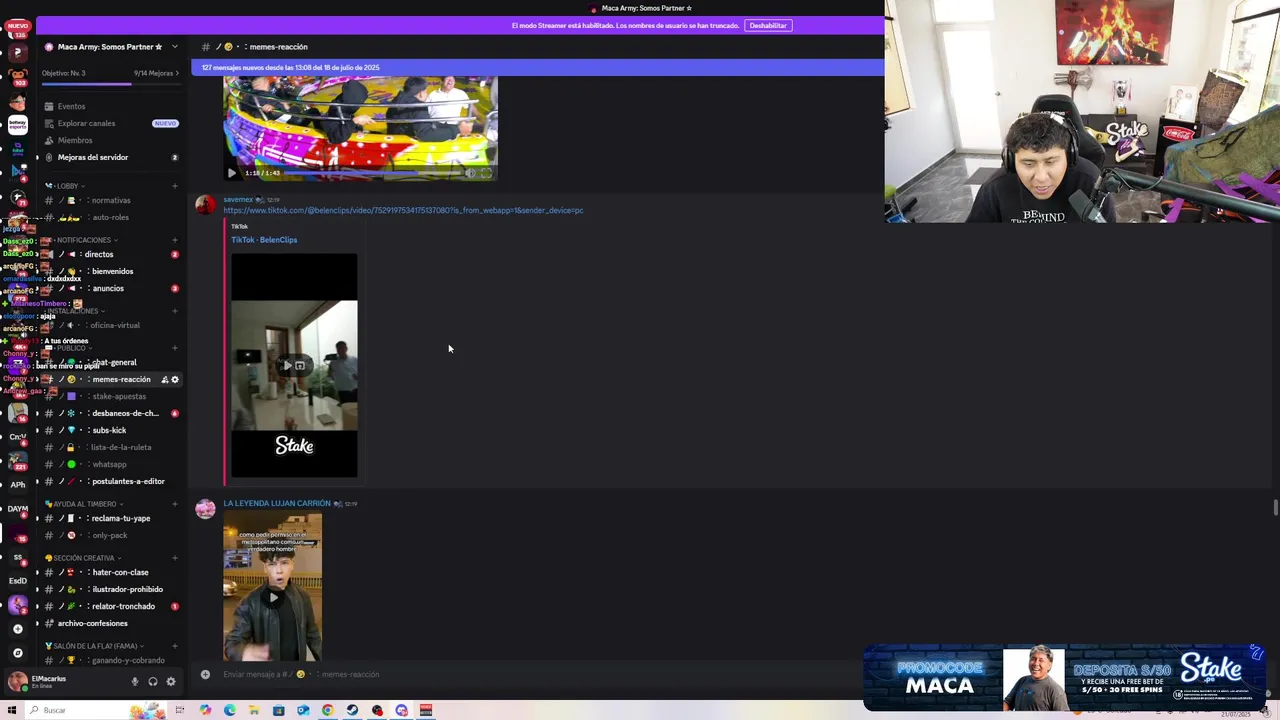This screenshot has height=720, width=1280.
Task: Open the SS server icon
Action: 17,557
